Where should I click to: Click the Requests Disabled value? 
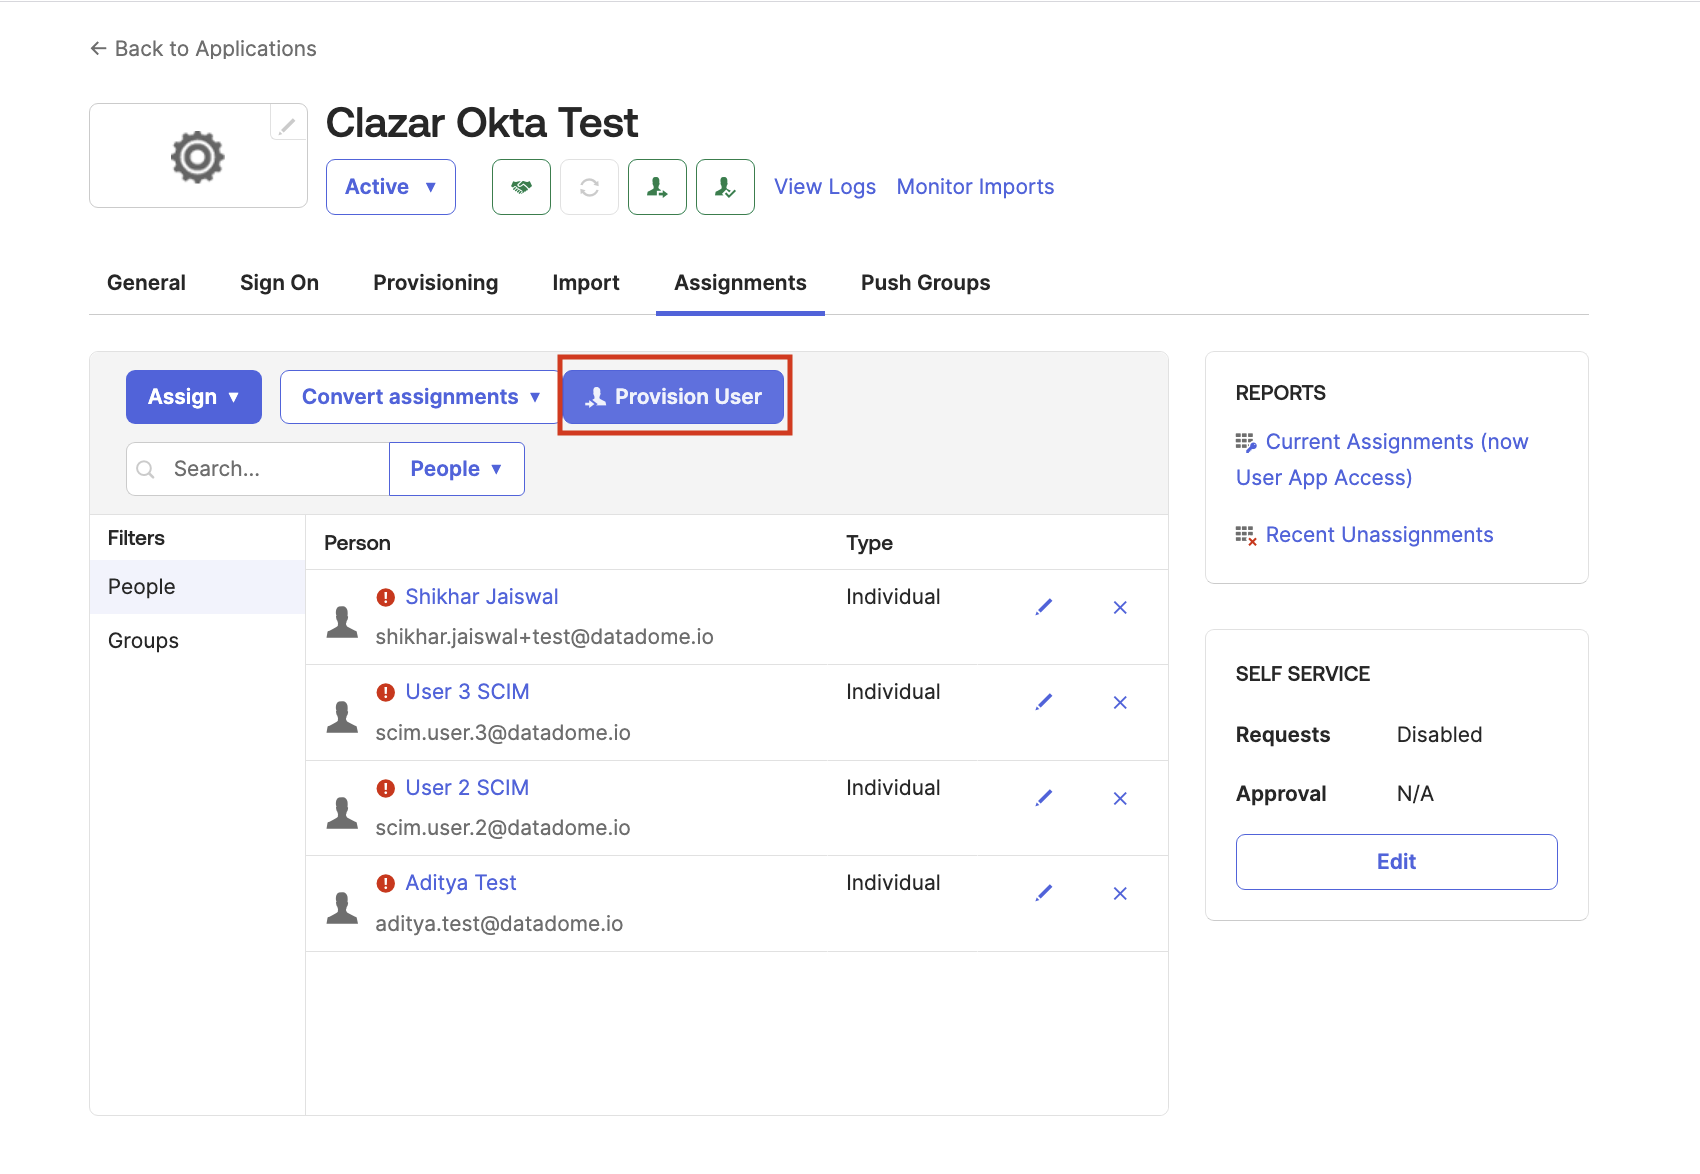click(1440, 735)
